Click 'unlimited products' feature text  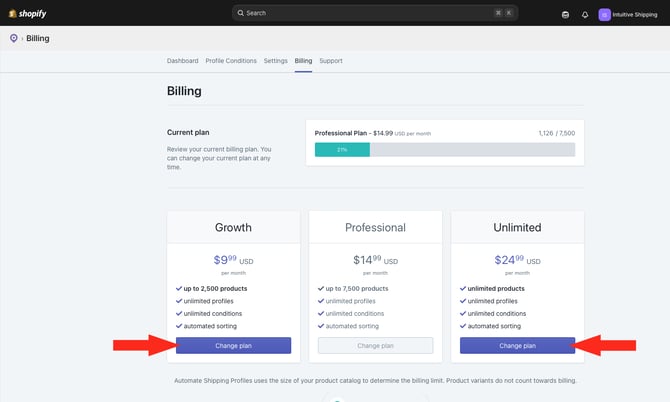[x=496, y=288]
